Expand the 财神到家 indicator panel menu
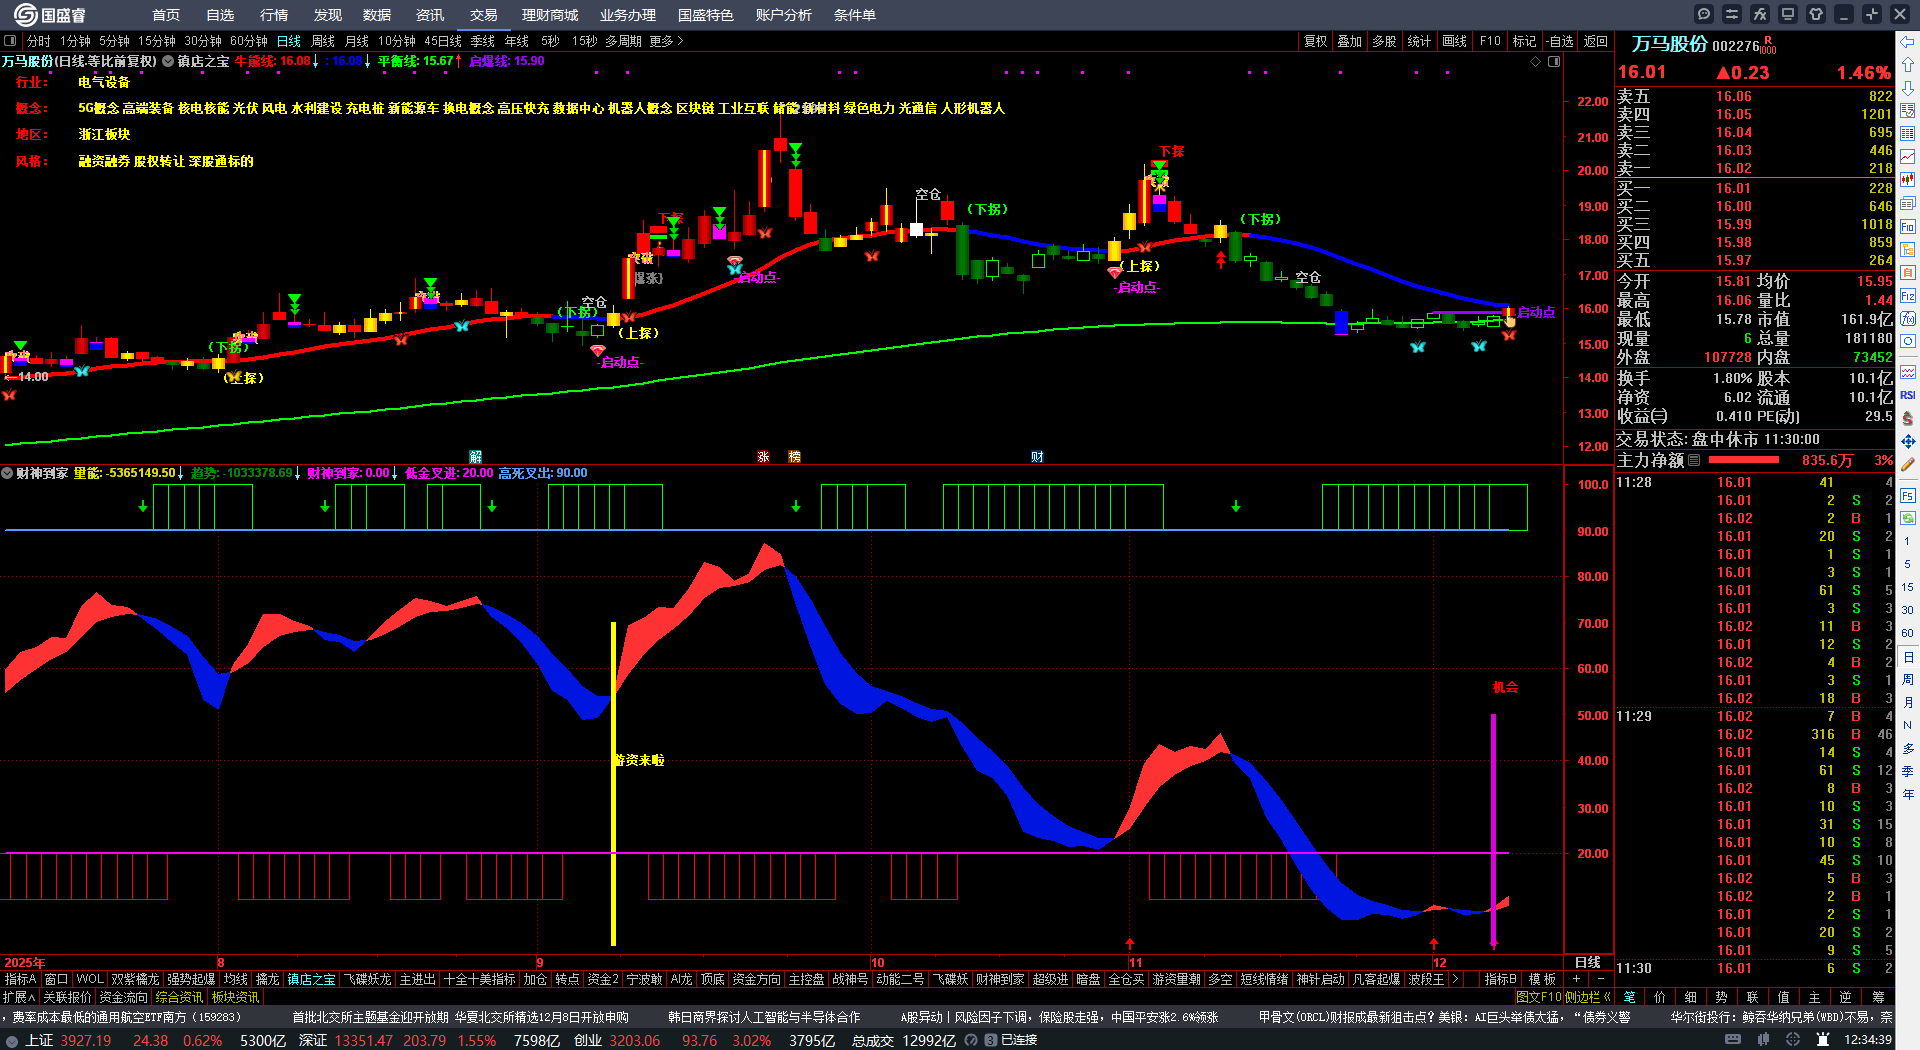Screen dimensions: 1920x1050 pos(7,473)
